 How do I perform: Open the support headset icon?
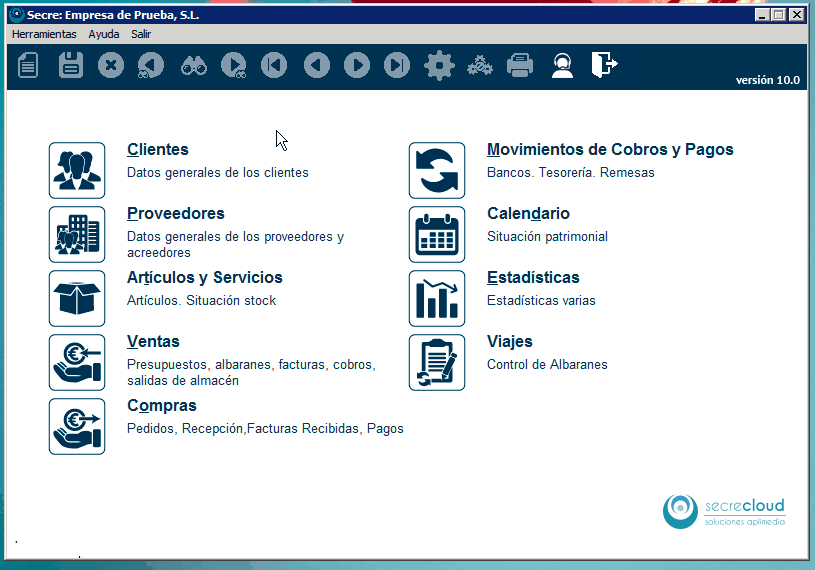point(562,66)
